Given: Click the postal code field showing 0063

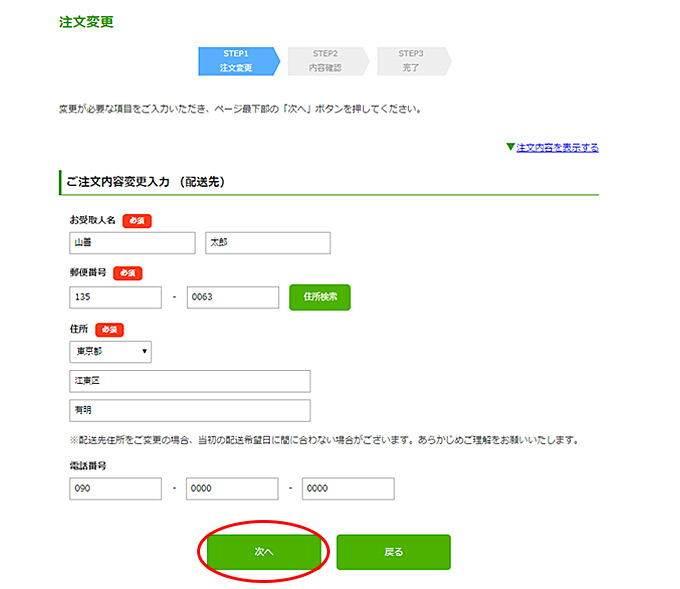Looking at the screenshot, I should click(232, 297).
